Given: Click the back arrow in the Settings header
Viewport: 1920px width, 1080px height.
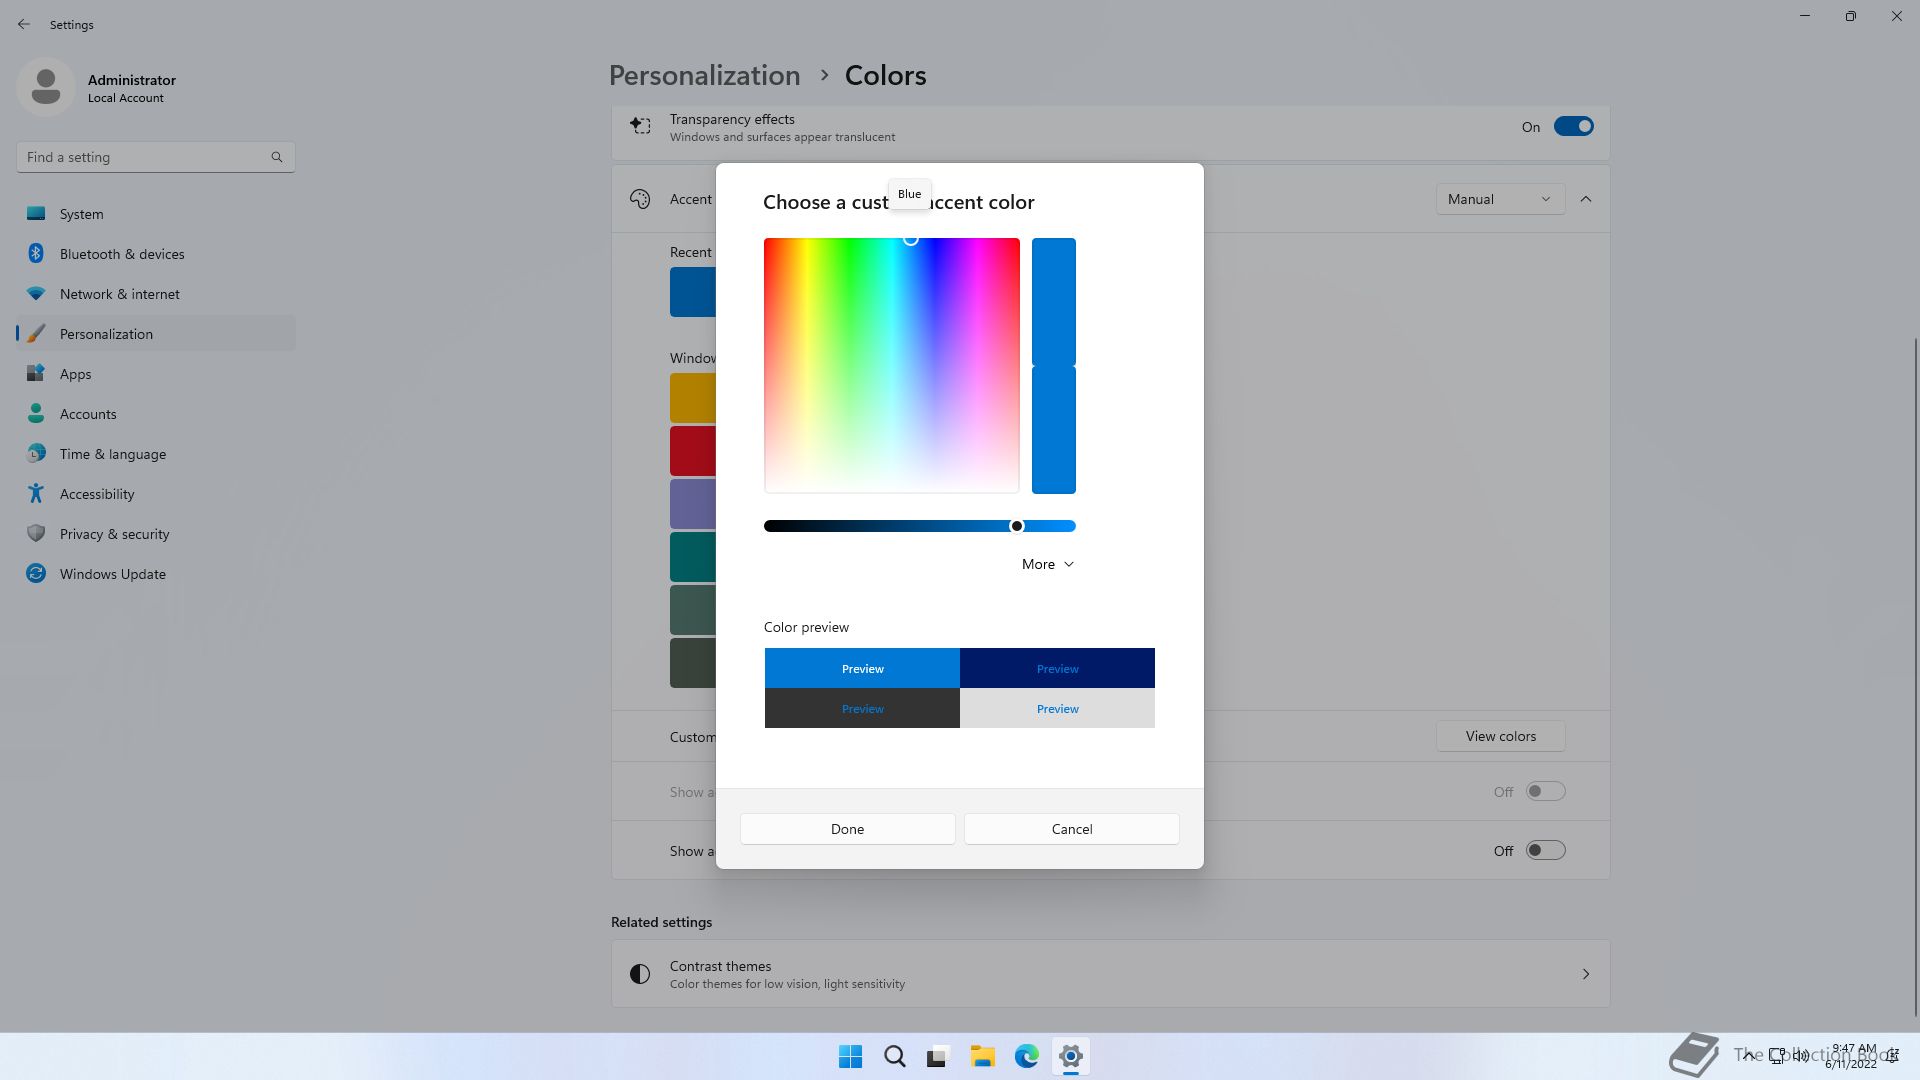Looking at the screenshot, I should pos(24,24).
